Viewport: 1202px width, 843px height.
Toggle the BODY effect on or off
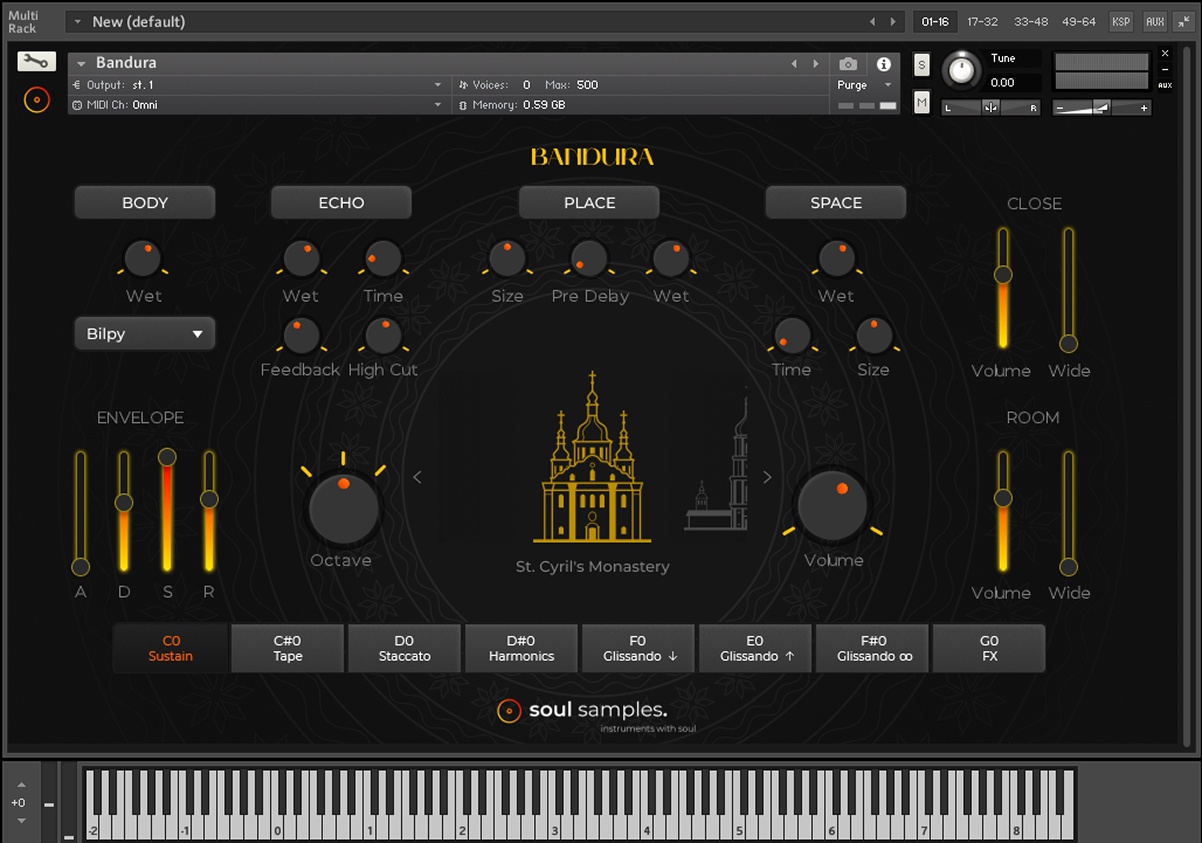pyautogui.click(x=144, y=203)
